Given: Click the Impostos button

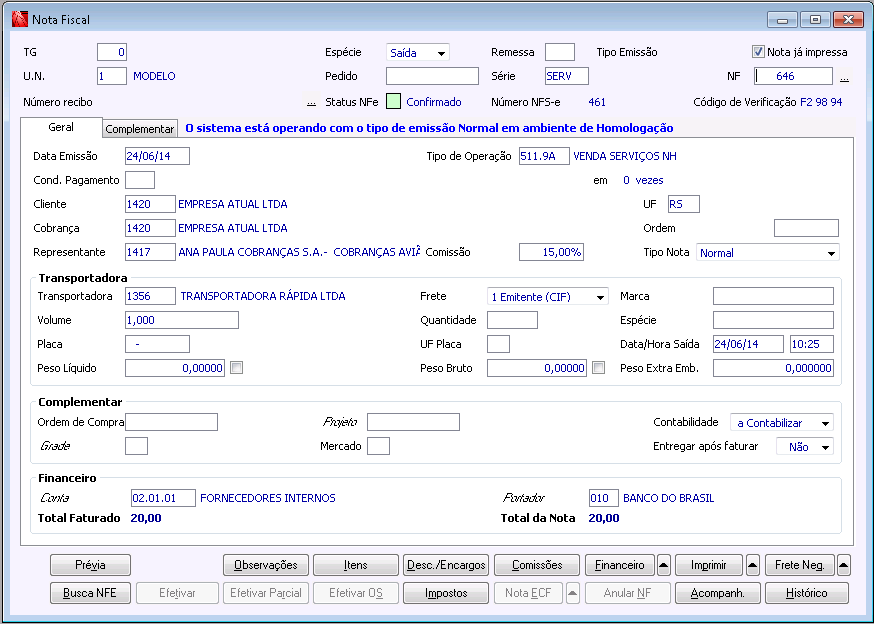Looking at the screenshot, I should pyautogui.click(x=445, y=593).
